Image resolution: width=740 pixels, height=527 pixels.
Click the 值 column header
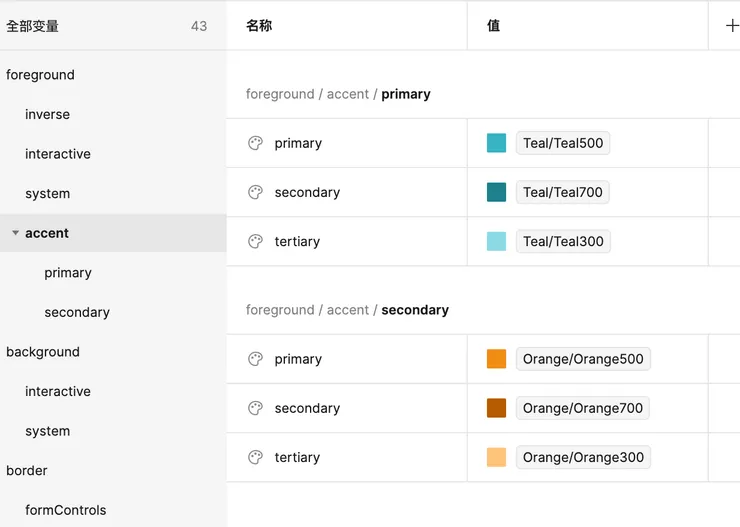(493, 26)
